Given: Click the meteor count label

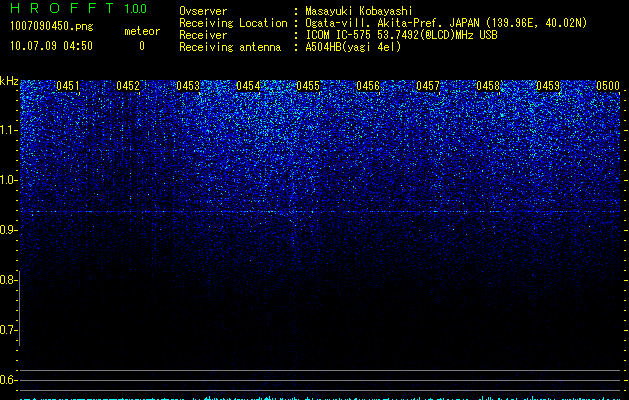Looking at the screenshot, I should coord(142,31).
